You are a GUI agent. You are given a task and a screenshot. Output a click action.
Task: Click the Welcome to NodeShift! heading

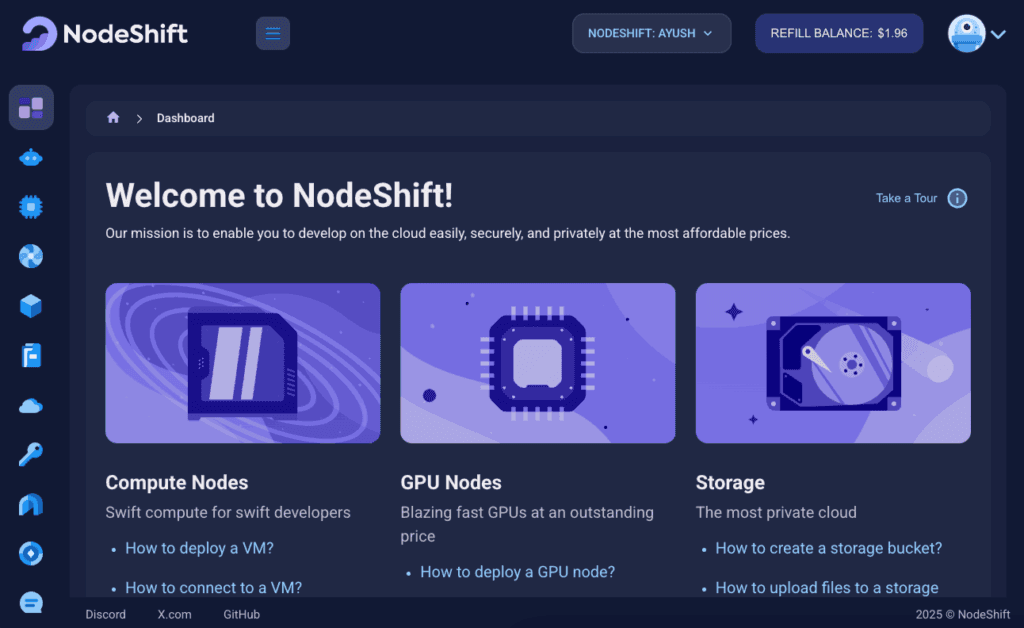coord(280,195)
